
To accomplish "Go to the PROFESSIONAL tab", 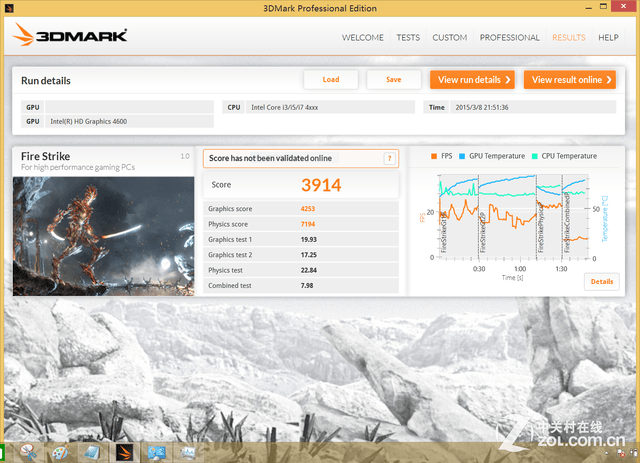I will point(509,38).
